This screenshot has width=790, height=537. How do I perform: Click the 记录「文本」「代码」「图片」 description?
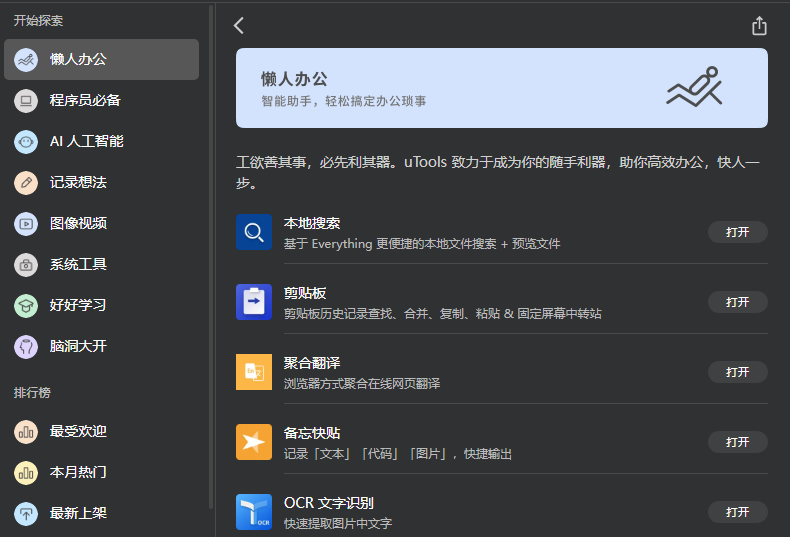coord(398,454)
